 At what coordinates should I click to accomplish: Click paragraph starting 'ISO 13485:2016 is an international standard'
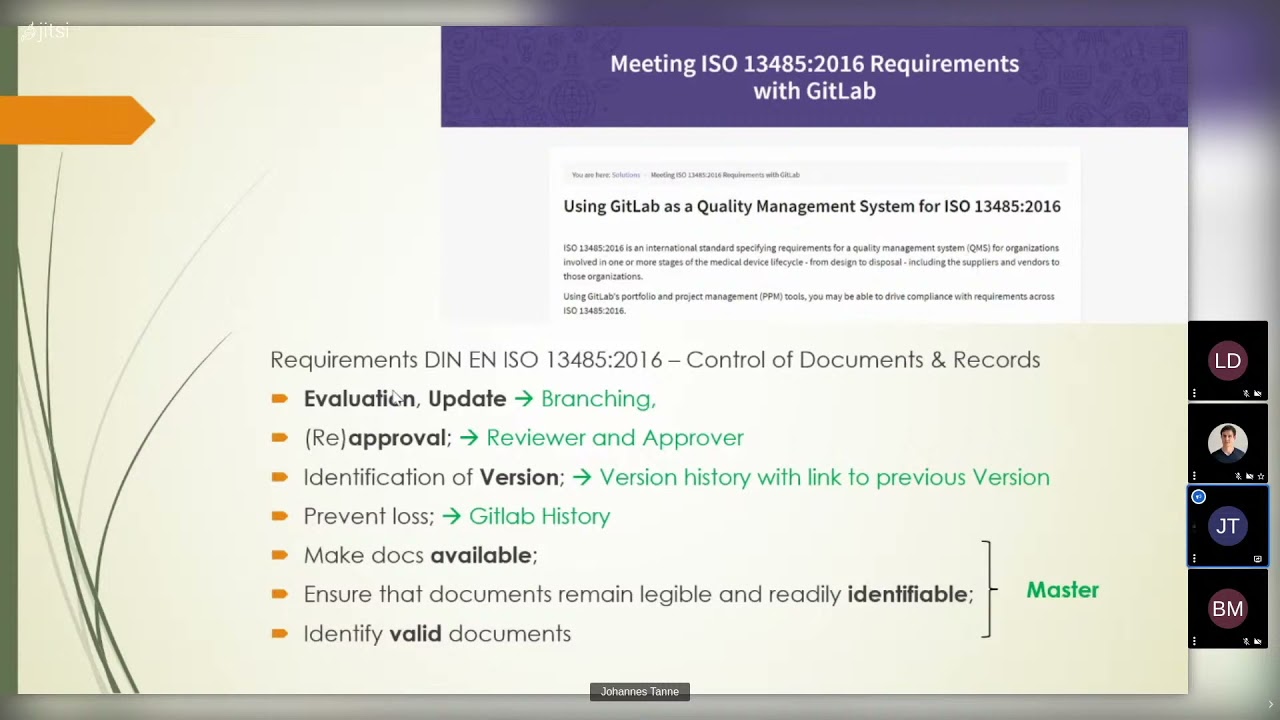pyautogui.click(x=811, y=262)
